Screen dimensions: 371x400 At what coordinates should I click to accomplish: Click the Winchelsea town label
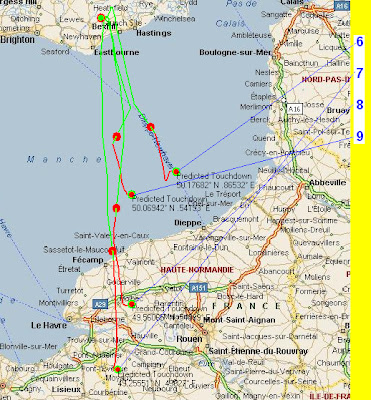point(175,19)
